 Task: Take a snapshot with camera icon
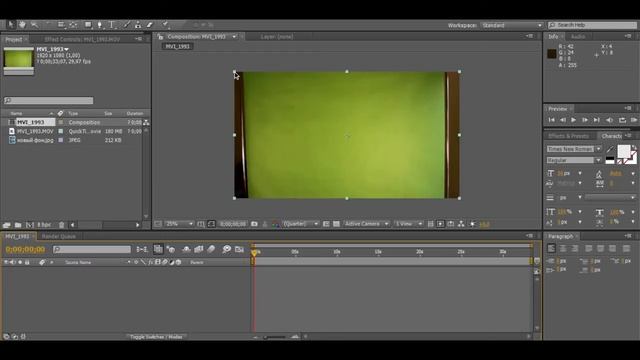click(x=254, y=224)
